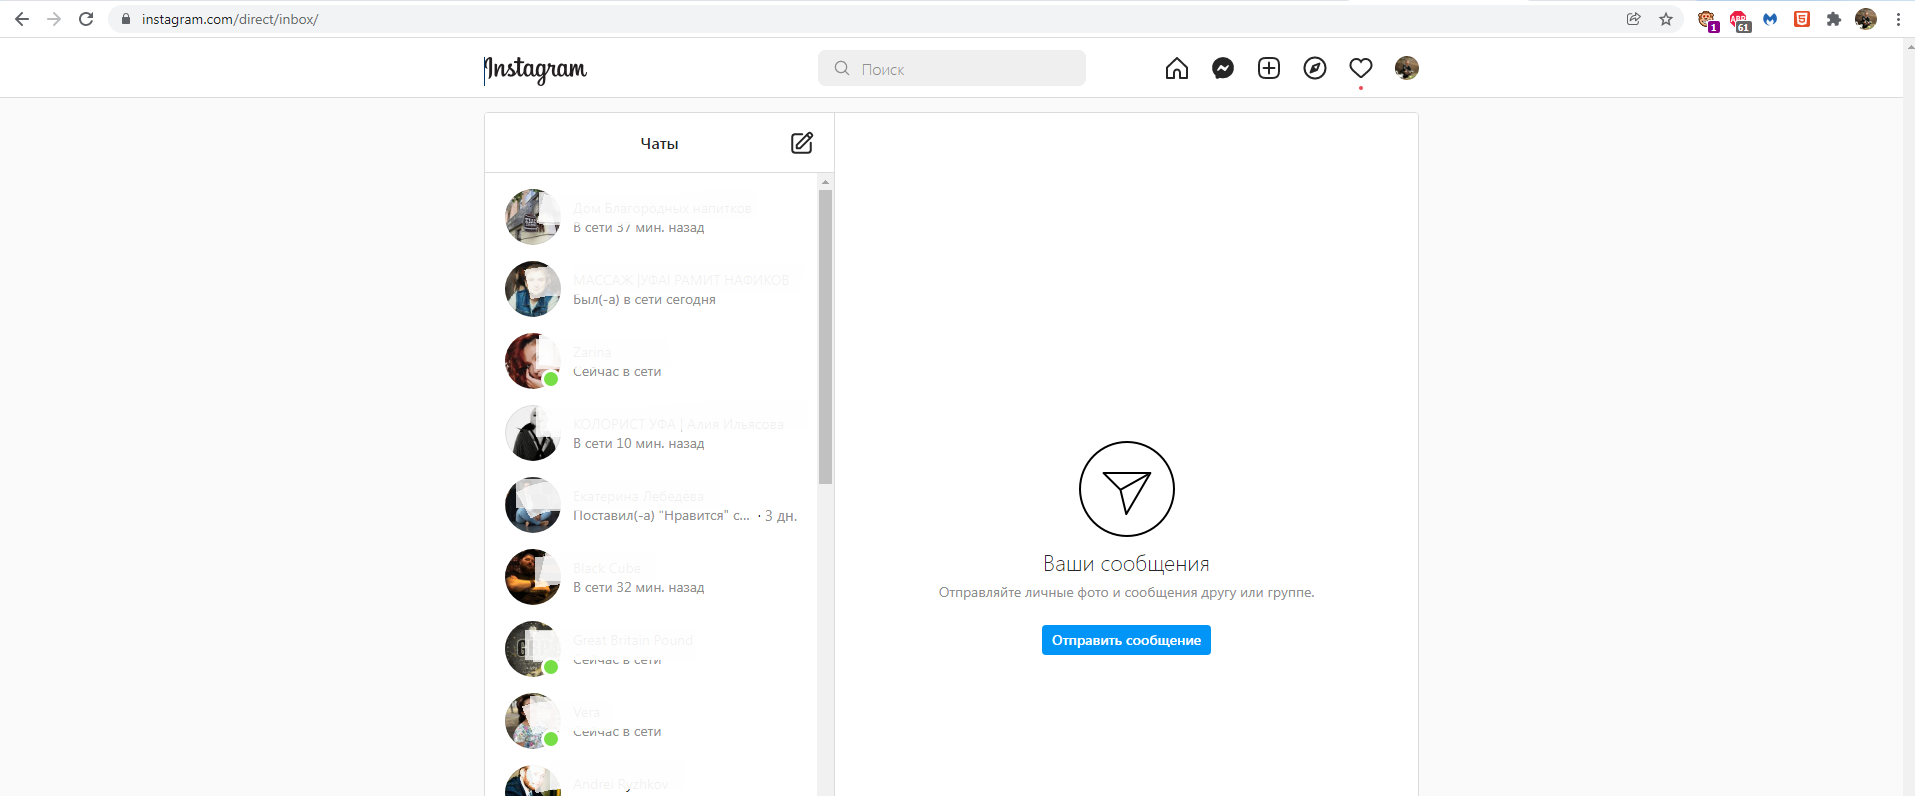
Task: Open the Chrome extensions puzzle menu
Action: tap(1834, 19)
